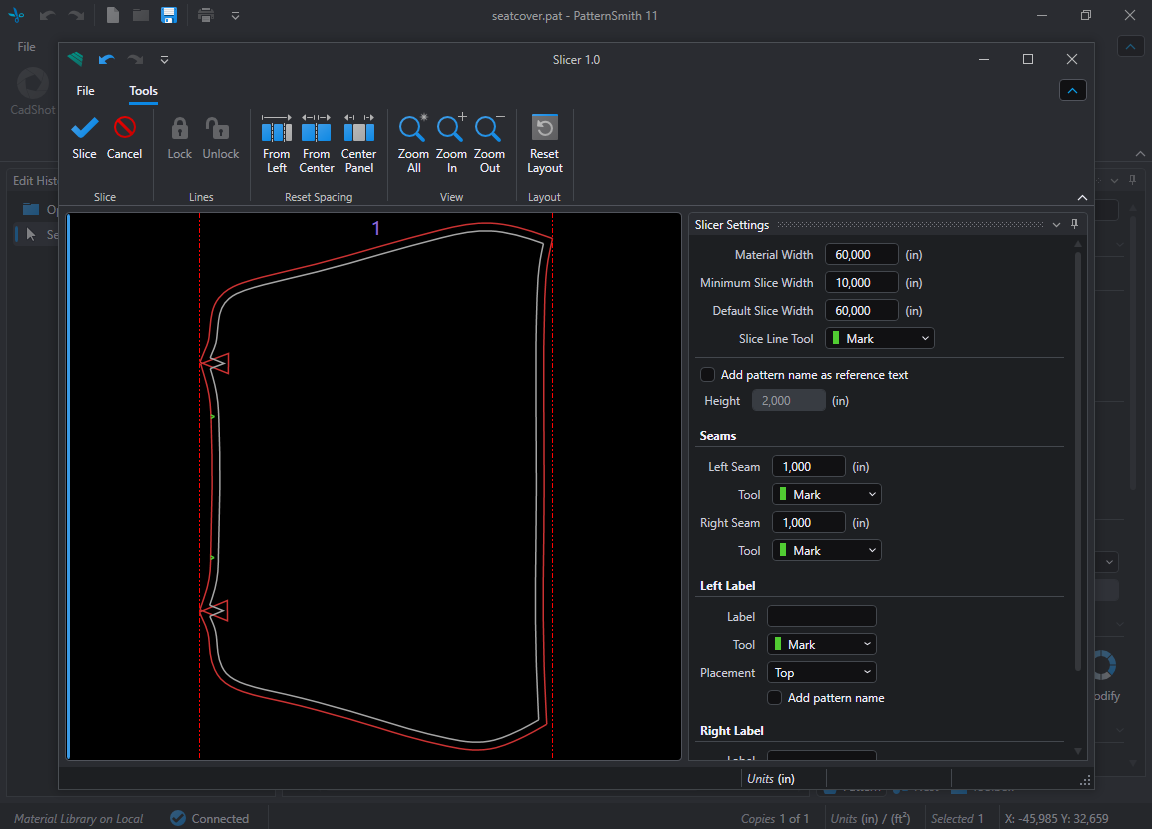The image size is (1152, 829).
Task: Check Add pattern name under Left Label
Action: pyautogui.click(x=774, y=697)
